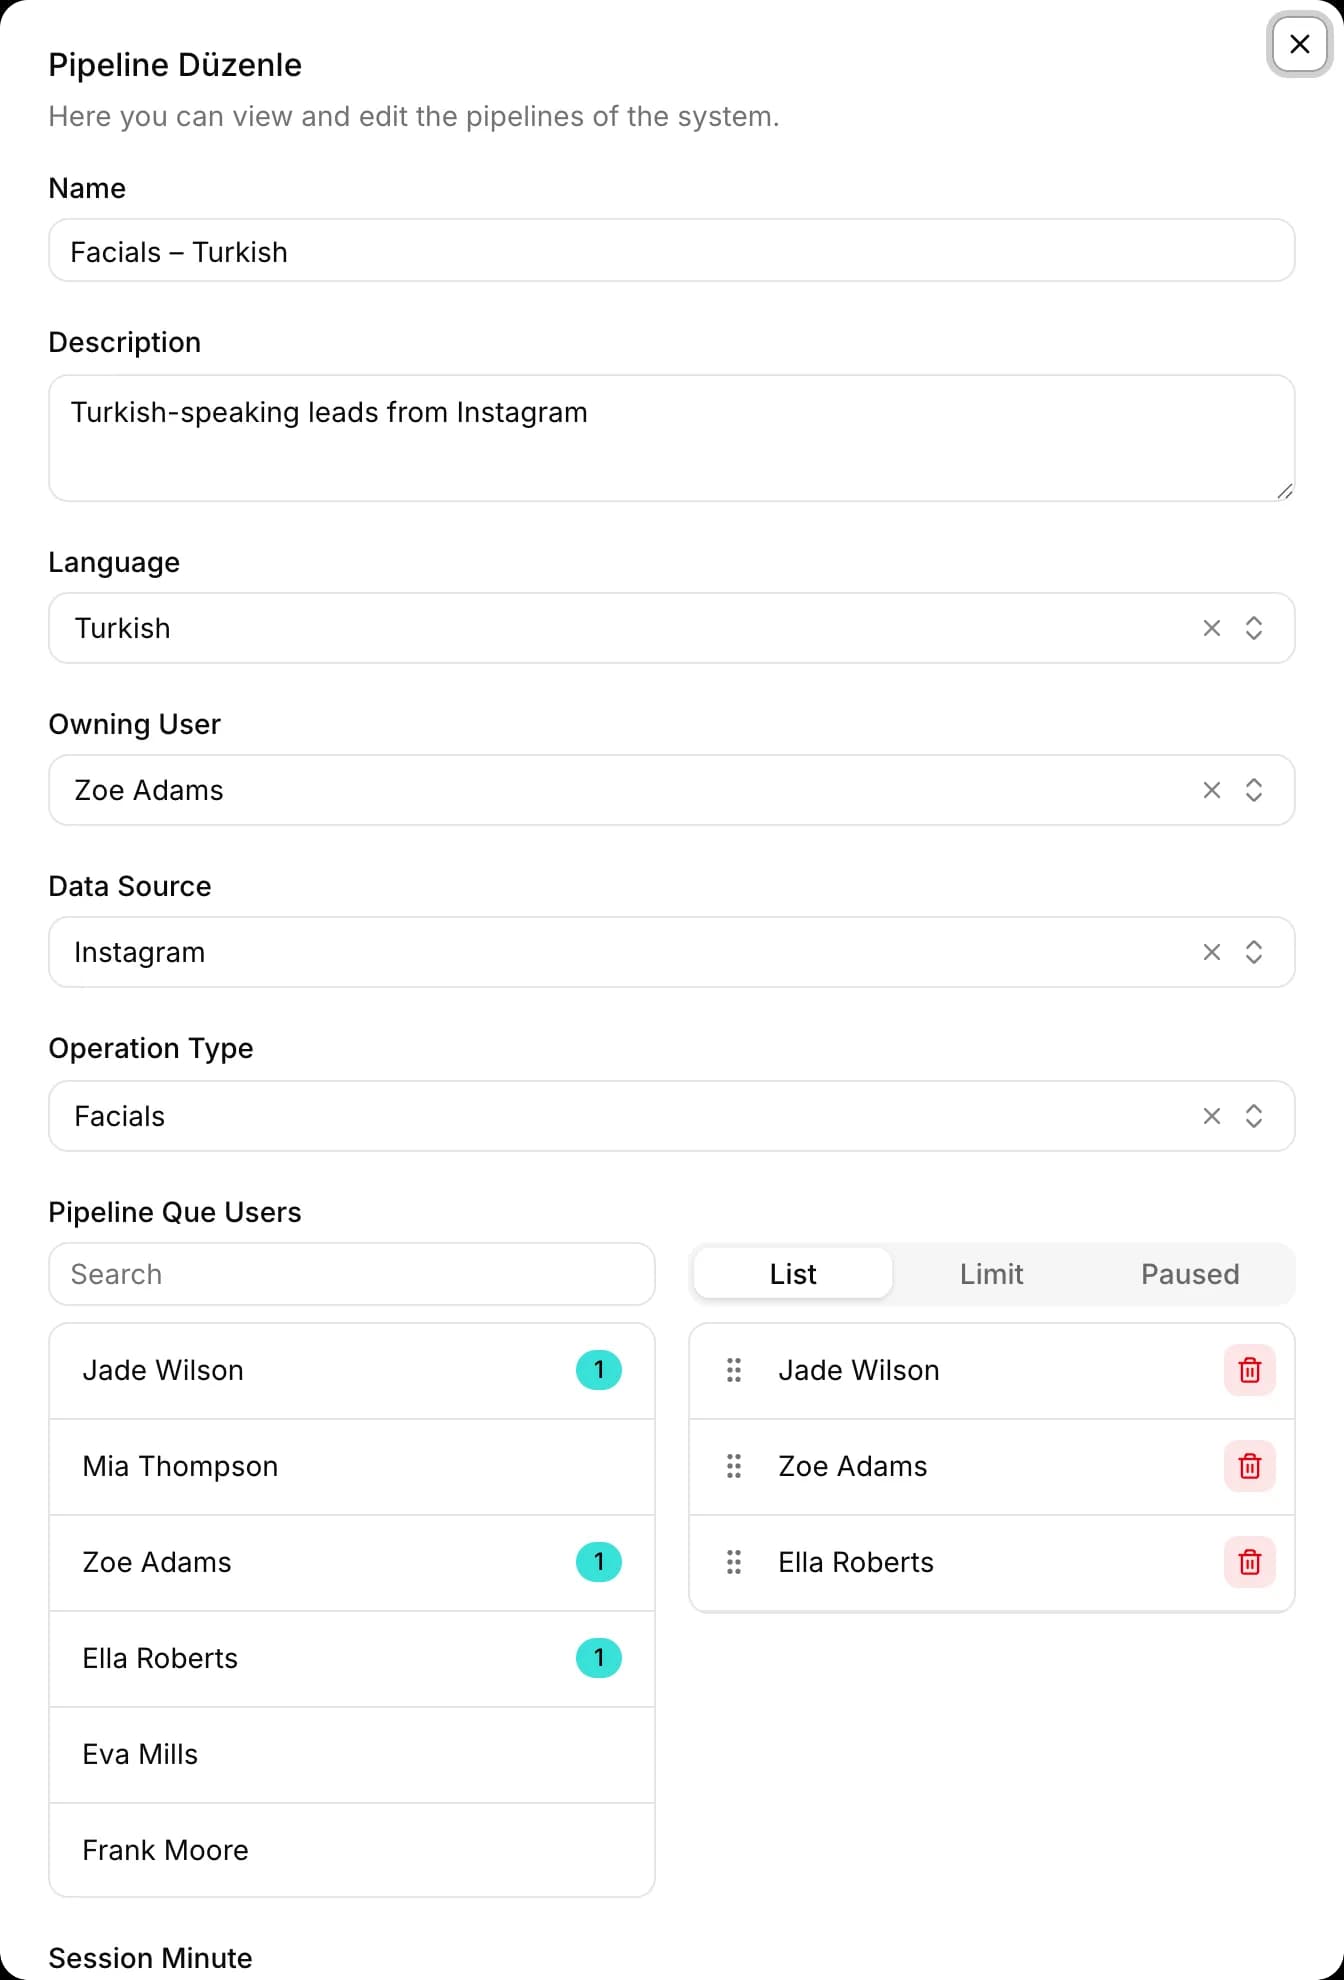Delete Jade Wilson from queue list

coord(1250,1370)
